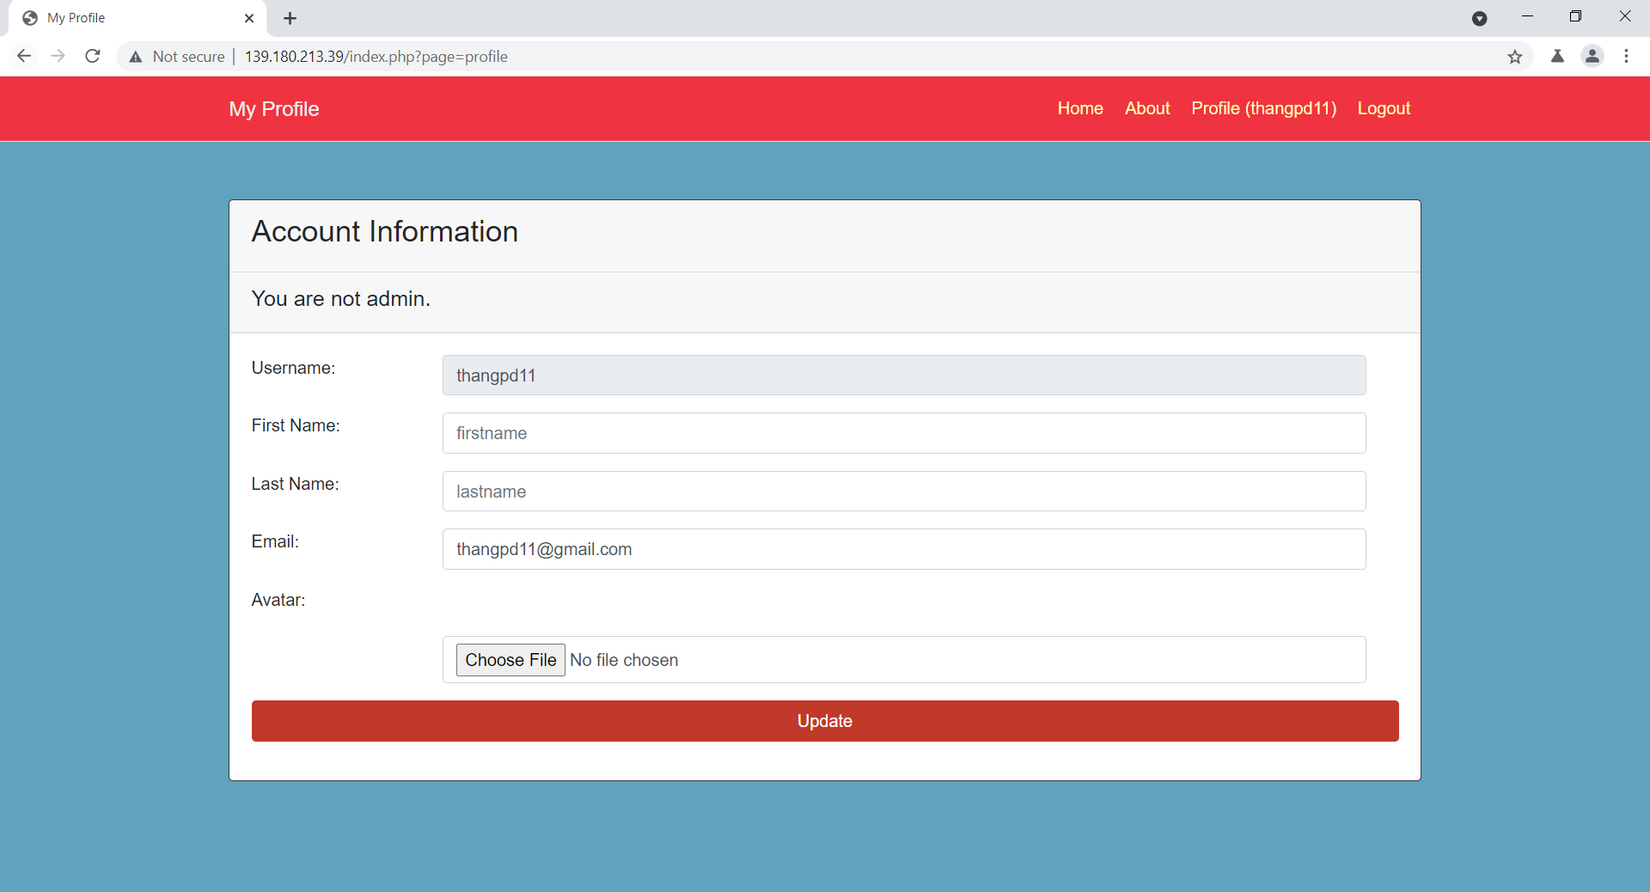
Task: Click the Avatar: label
Action: click(278, 600)
